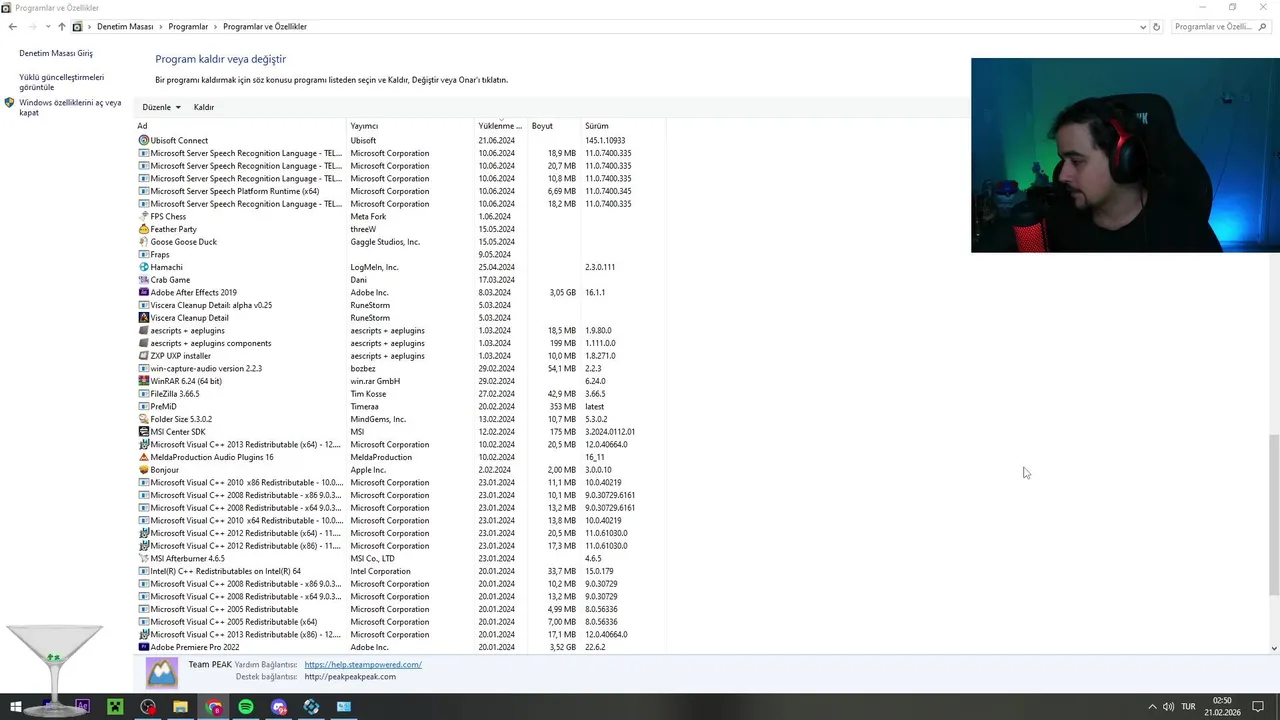Viewport: 1280px width, 720px height.
Task: Open File Explorer from the taskbar
Action: coord(180,707)
